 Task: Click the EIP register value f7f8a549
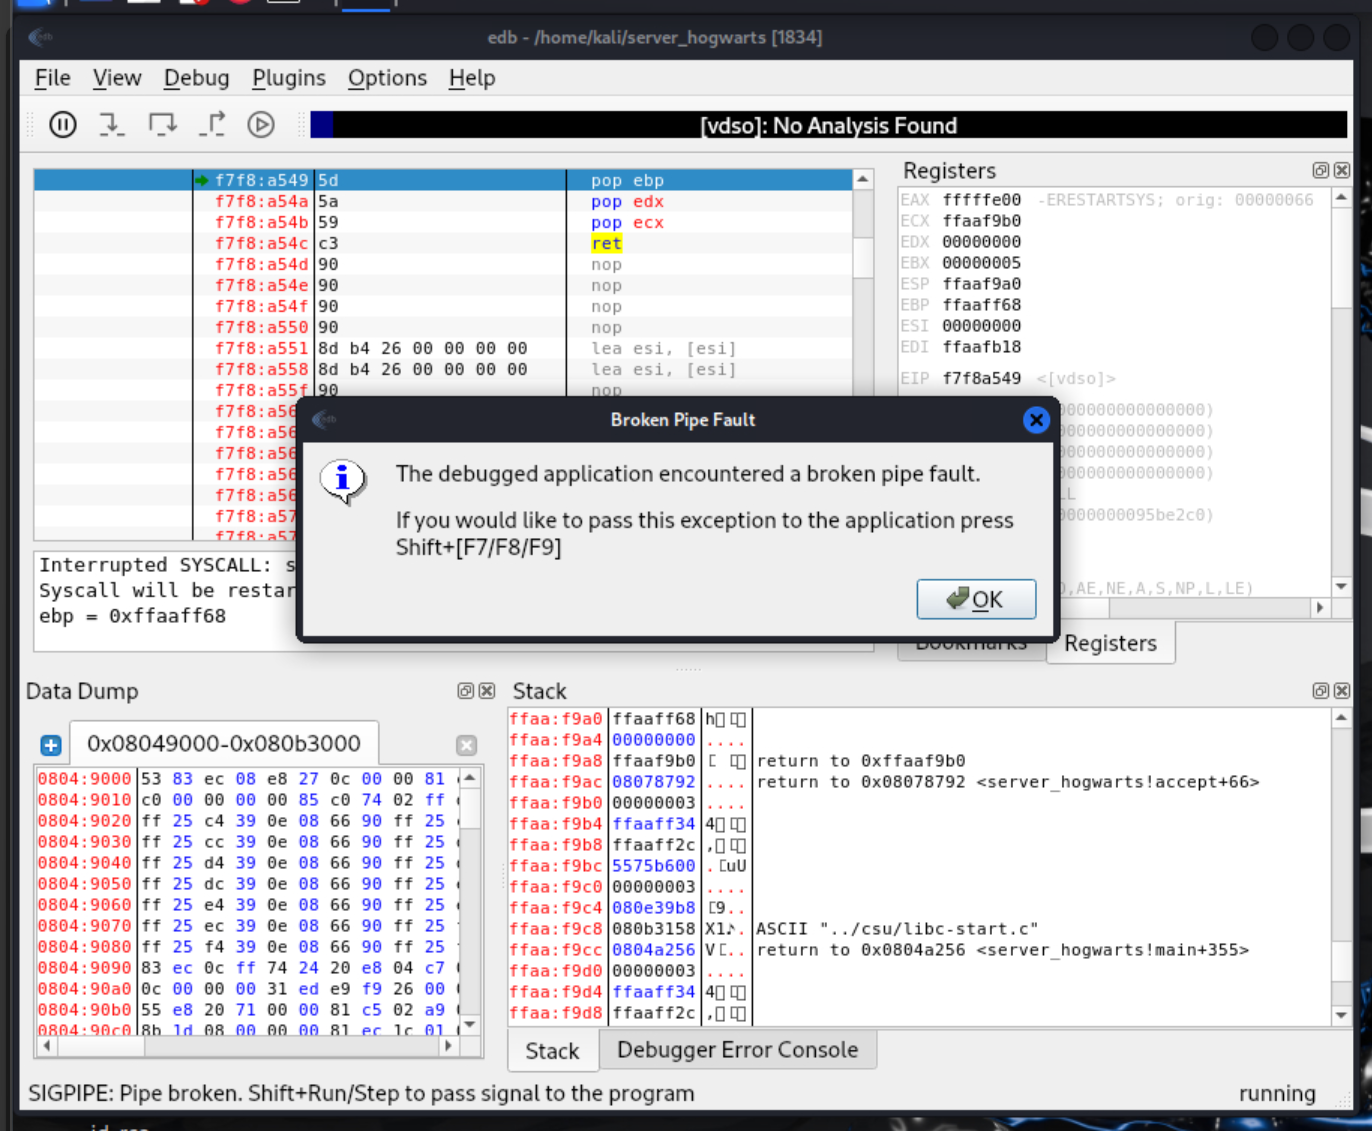981,378
